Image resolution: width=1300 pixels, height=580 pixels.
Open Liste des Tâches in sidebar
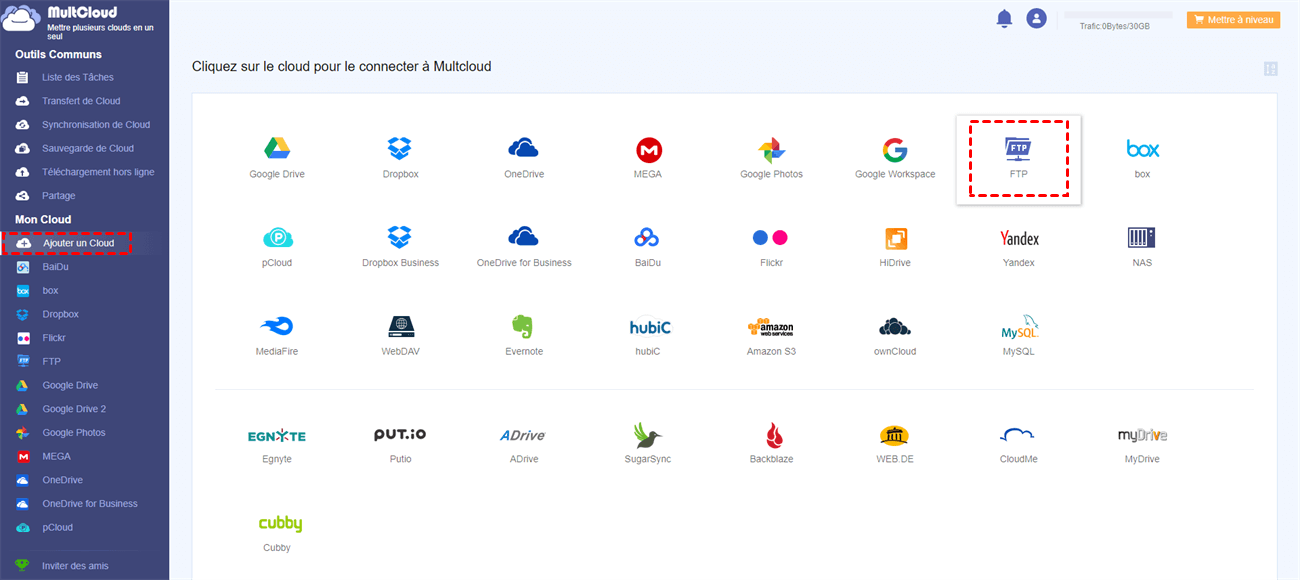pos(77,77)
